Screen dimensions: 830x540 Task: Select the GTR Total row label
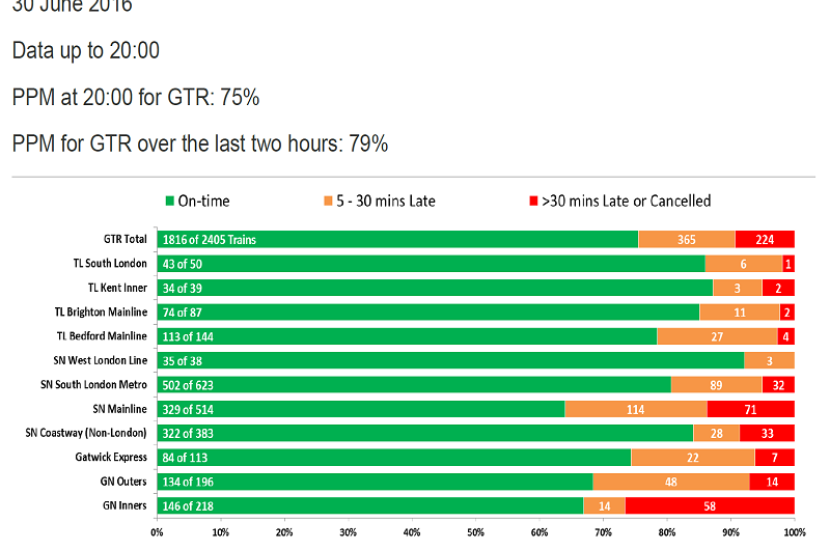pyautogui.click(x=125, y=239)
